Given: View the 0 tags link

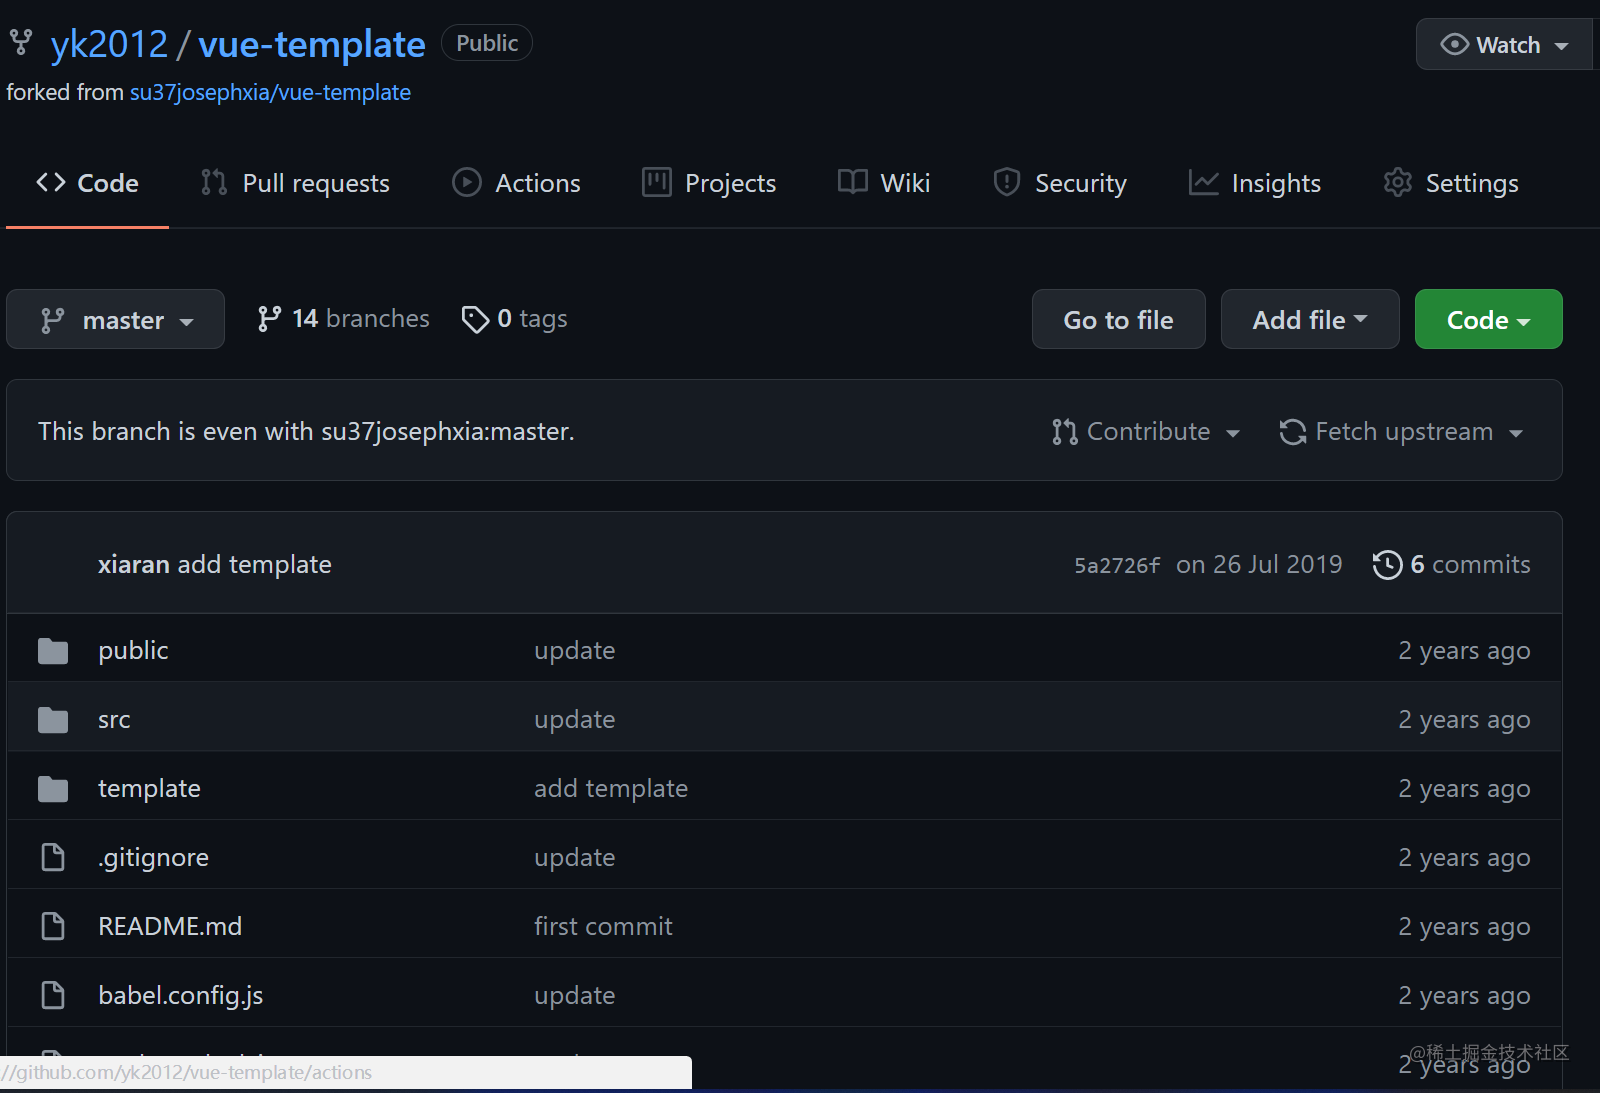Looking at the screenshot, I should [x=514, y=319].
